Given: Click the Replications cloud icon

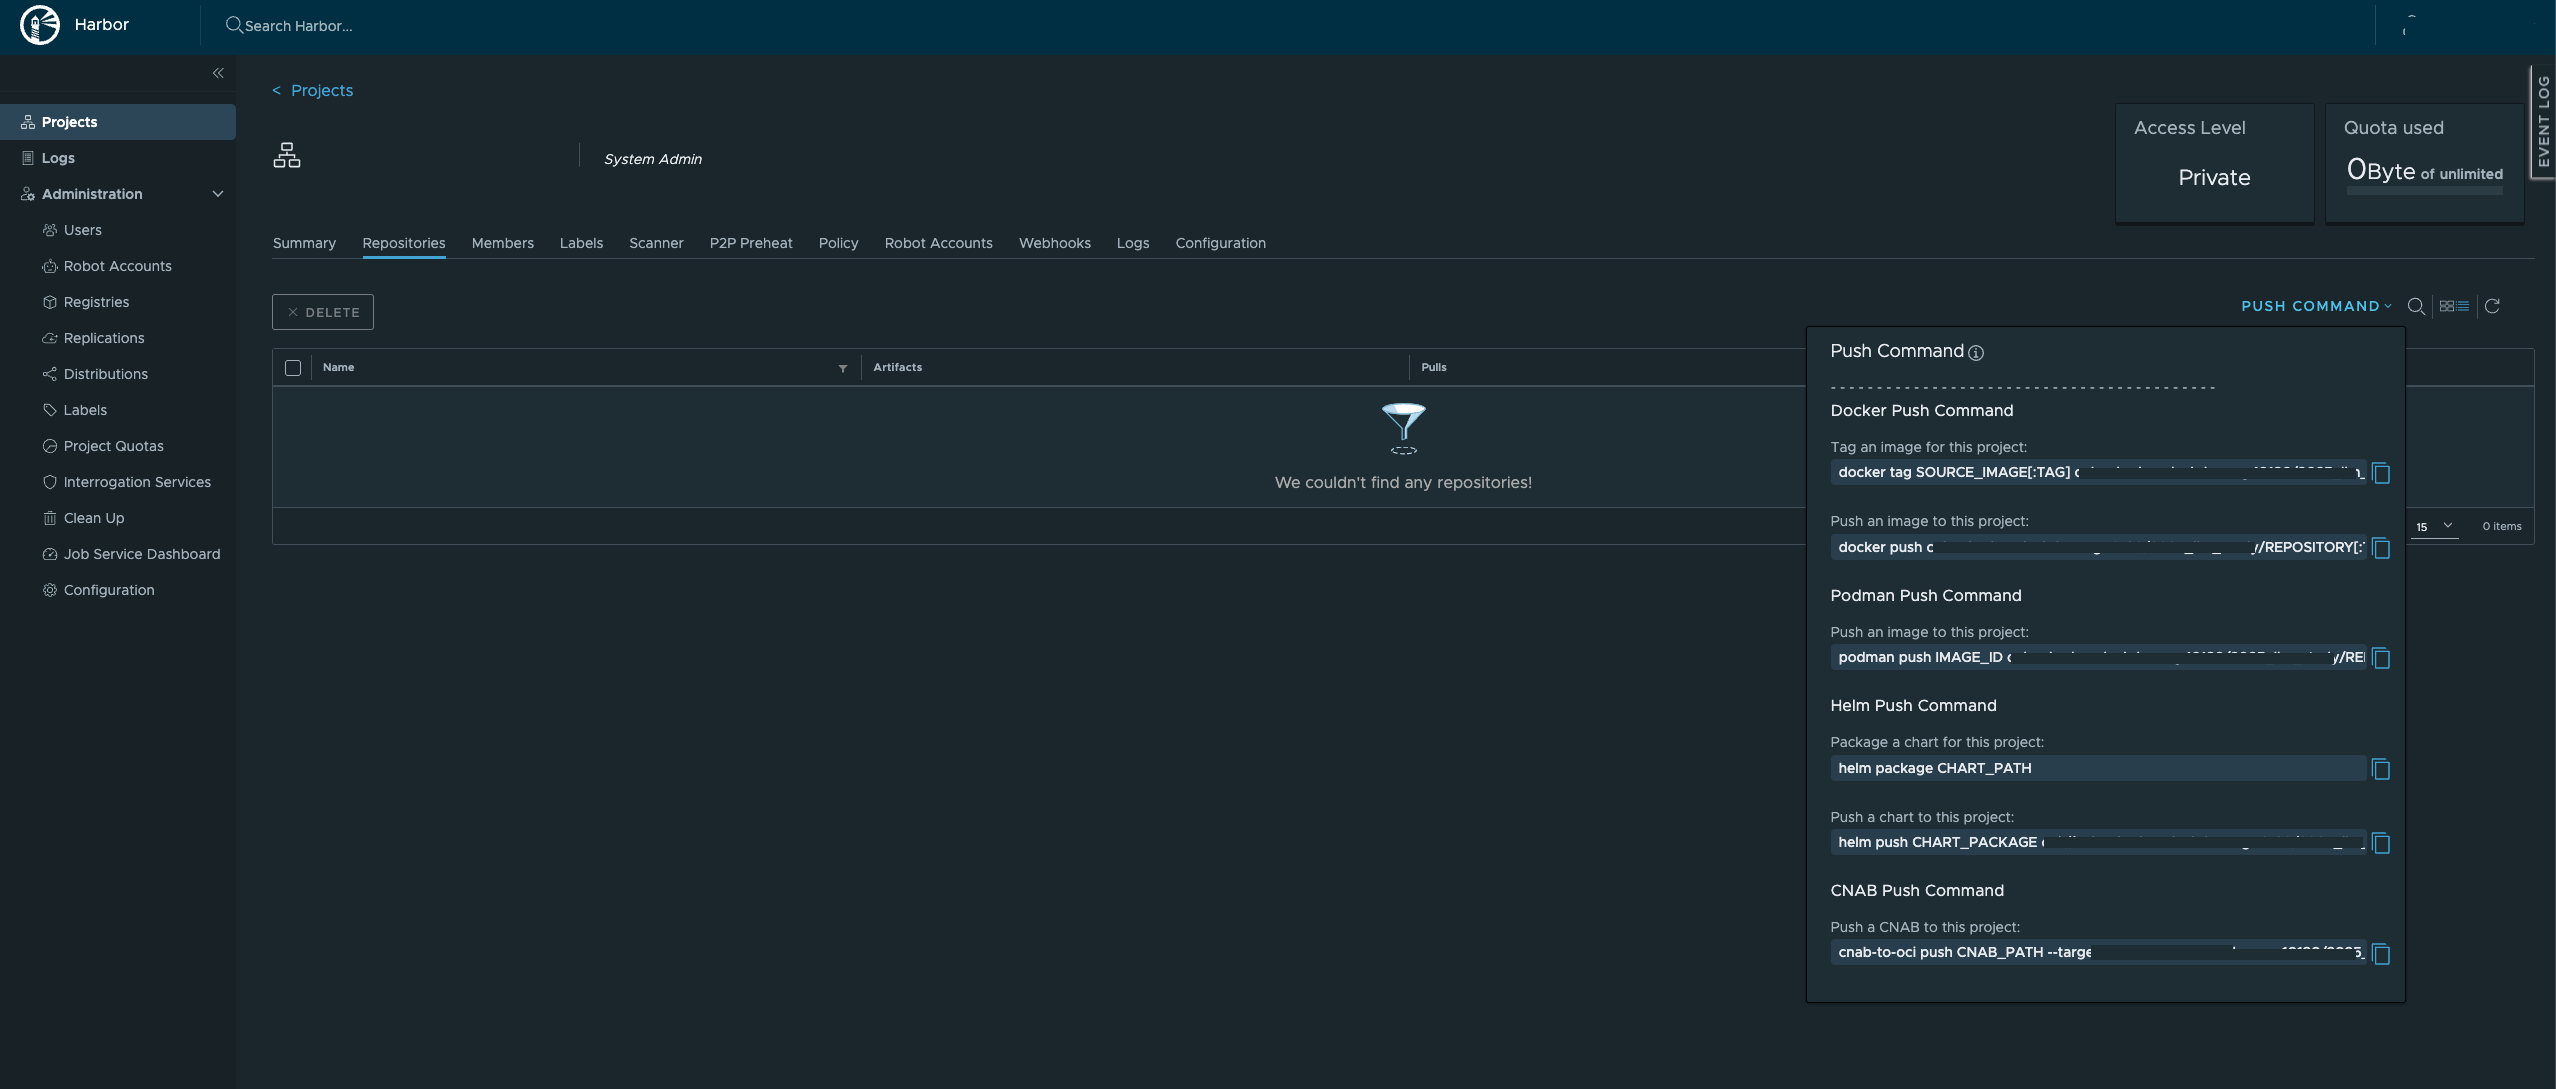Looking at the screenshot, I should 50,338.
